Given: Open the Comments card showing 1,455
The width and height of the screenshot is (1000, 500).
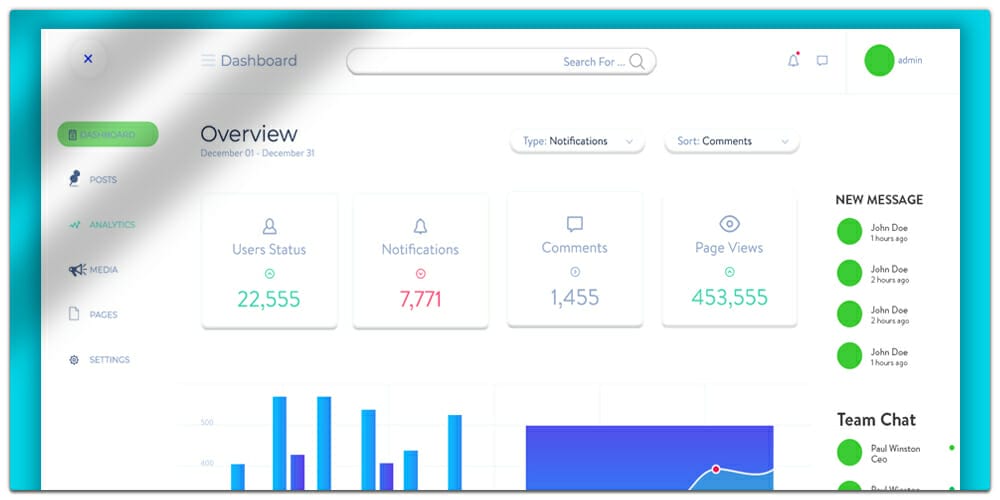Looking at the screenshot, I should (575, 259).
